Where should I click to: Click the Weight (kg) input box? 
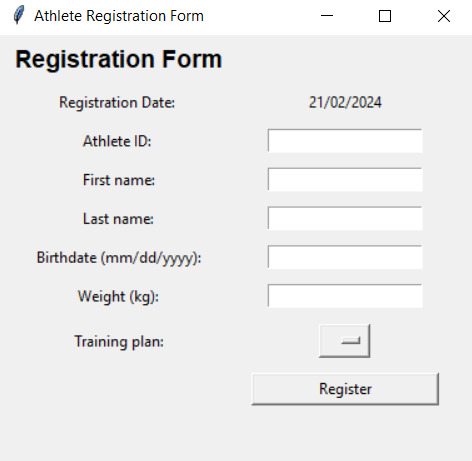(345, 296)
